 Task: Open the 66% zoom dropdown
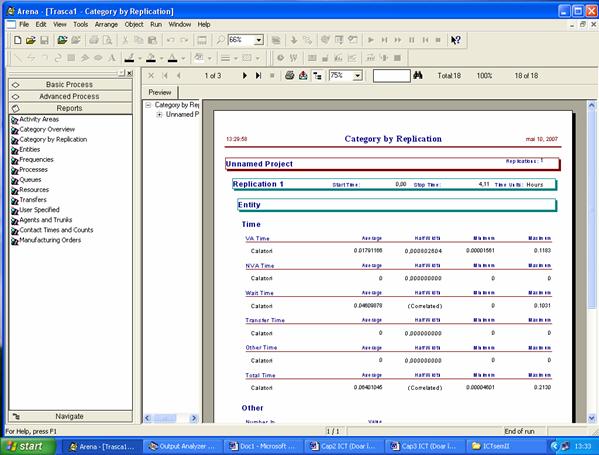tap(259, 40)
